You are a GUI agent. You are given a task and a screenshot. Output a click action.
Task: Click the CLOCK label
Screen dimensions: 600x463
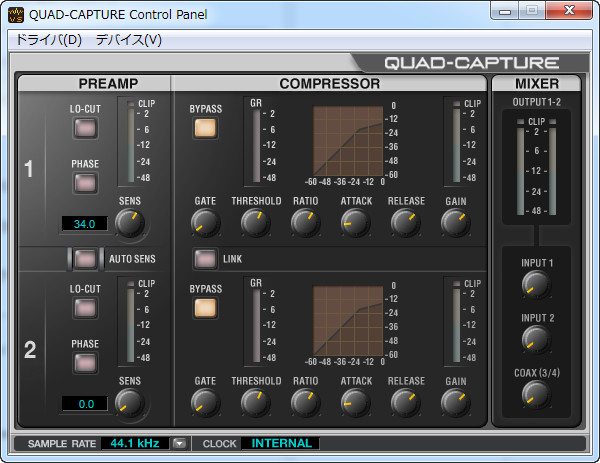pos(219,444)
